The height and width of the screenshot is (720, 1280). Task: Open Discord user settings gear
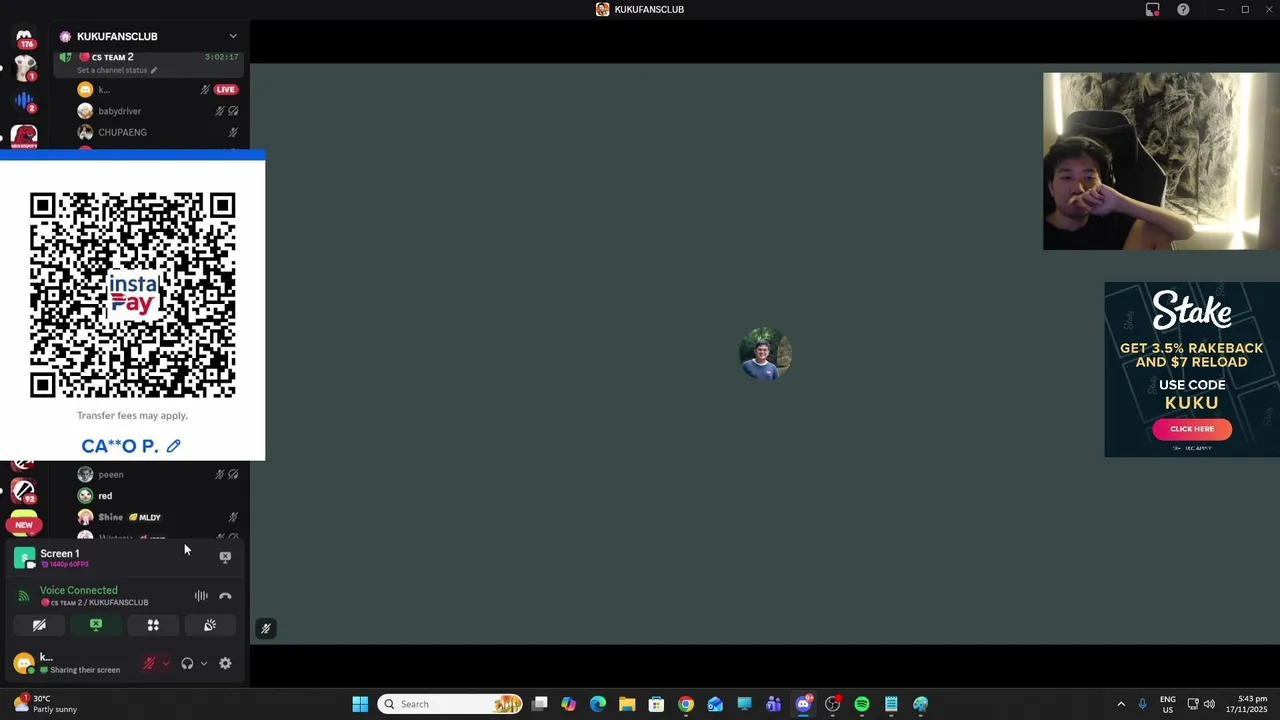point(225,663)
